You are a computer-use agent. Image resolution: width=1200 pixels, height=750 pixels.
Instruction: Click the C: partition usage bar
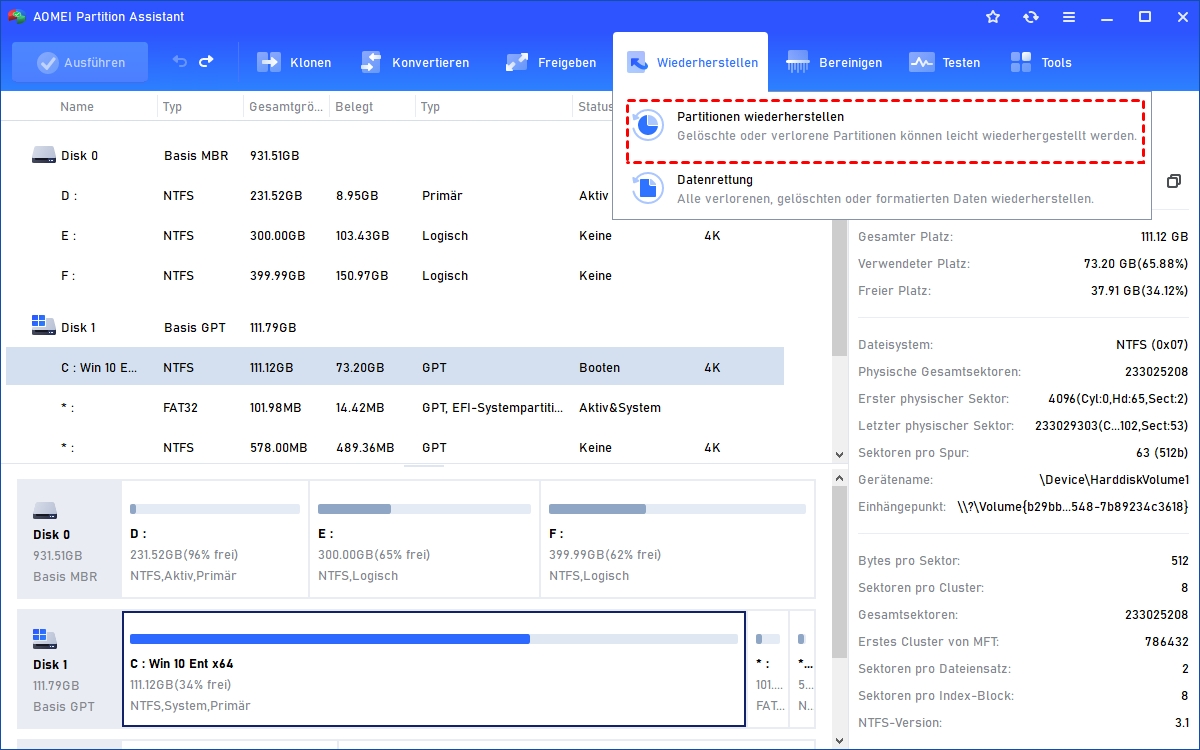click(x=434, y=638)
